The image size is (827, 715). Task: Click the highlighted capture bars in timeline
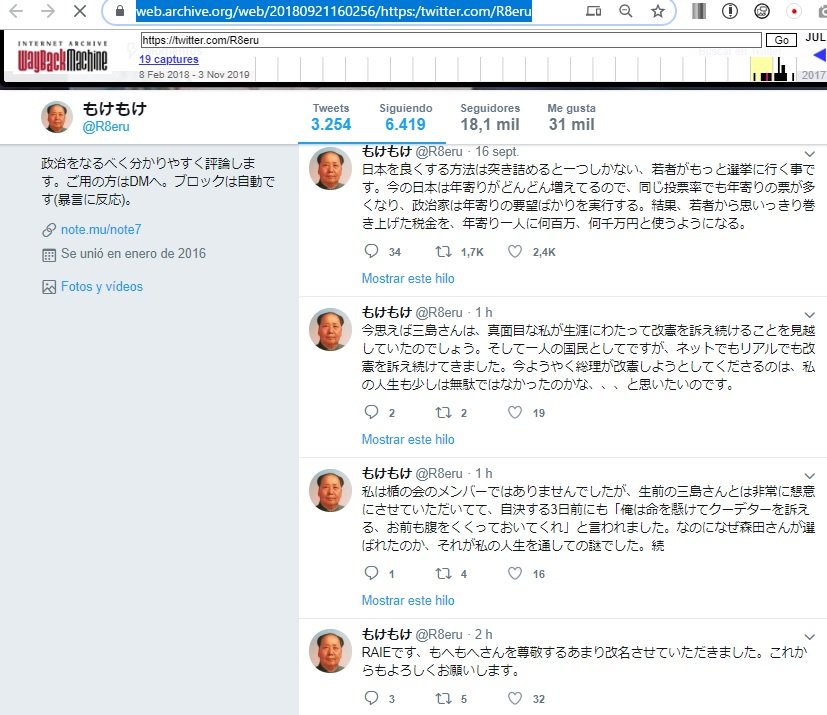(x=761, y=69)
